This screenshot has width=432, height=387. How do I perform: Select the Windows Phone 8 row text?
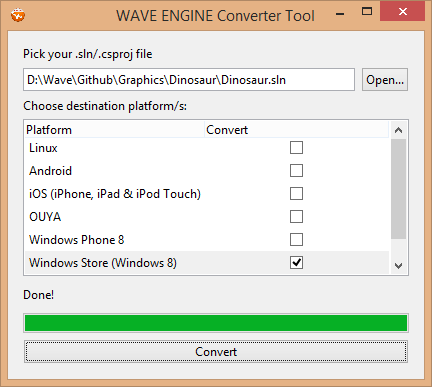(x=77, y=240)
